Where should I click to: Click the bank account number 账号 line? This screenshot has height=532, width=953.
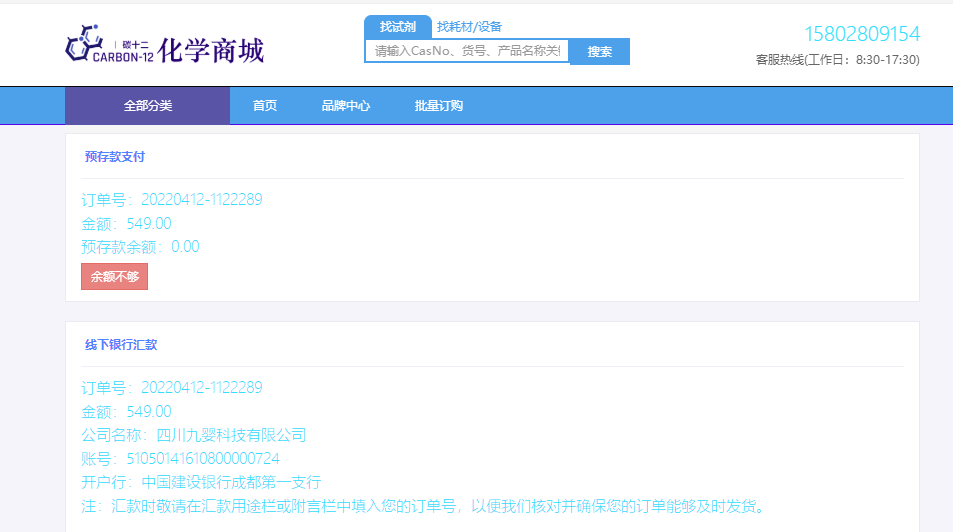(x=180, y=459)
